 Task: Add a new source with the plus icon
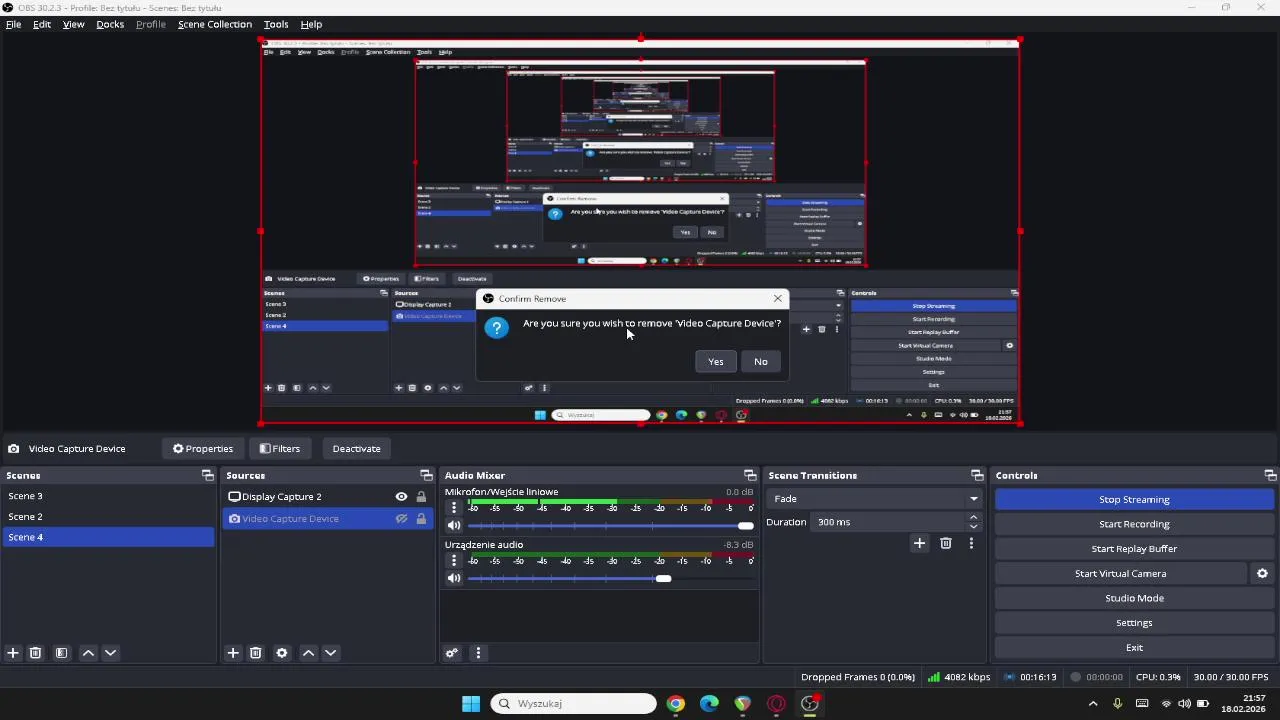(x=233, y=653)
